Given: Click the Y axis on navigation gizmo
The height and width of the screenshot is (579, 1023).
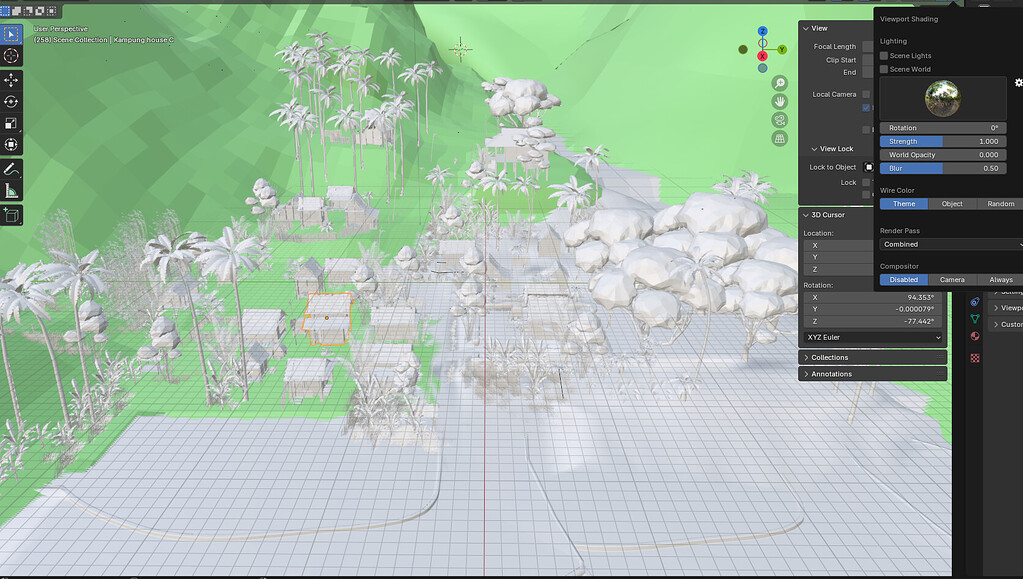Looking at the screenshot, I should (x=782, y=50).
